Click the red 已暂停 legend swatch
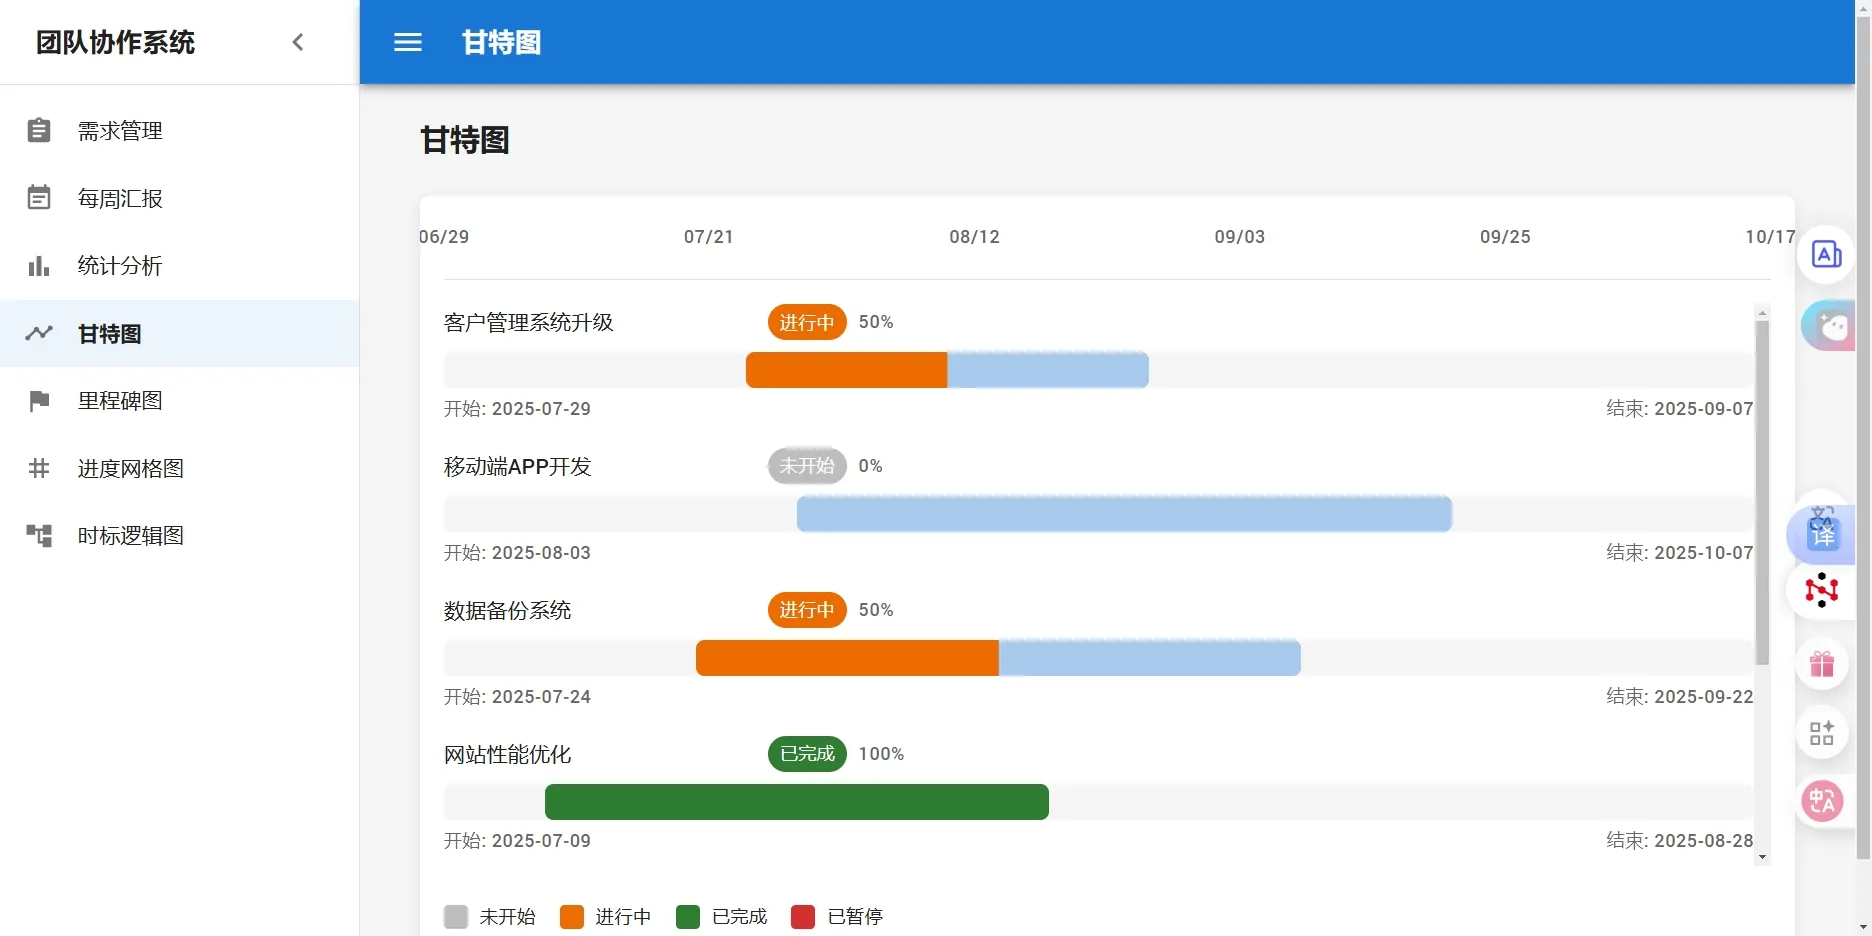The height and width of the screenshot is (936, 1872). click(803, 917)
